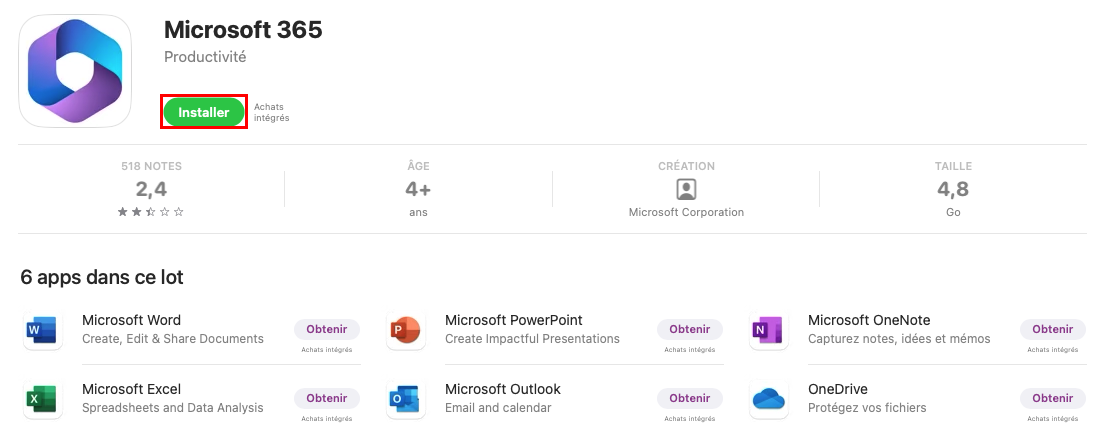Open the Microsoft Word icon

click(x=42, y=330)
